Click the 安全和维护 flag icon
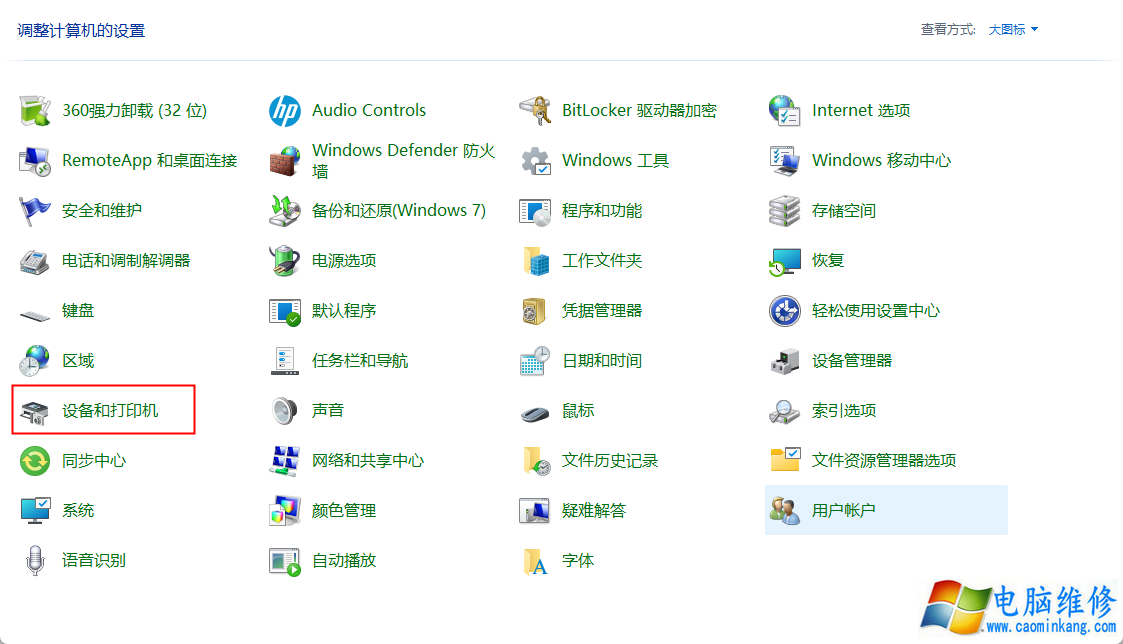1123x644 pixels. click(x=34, y=211)
